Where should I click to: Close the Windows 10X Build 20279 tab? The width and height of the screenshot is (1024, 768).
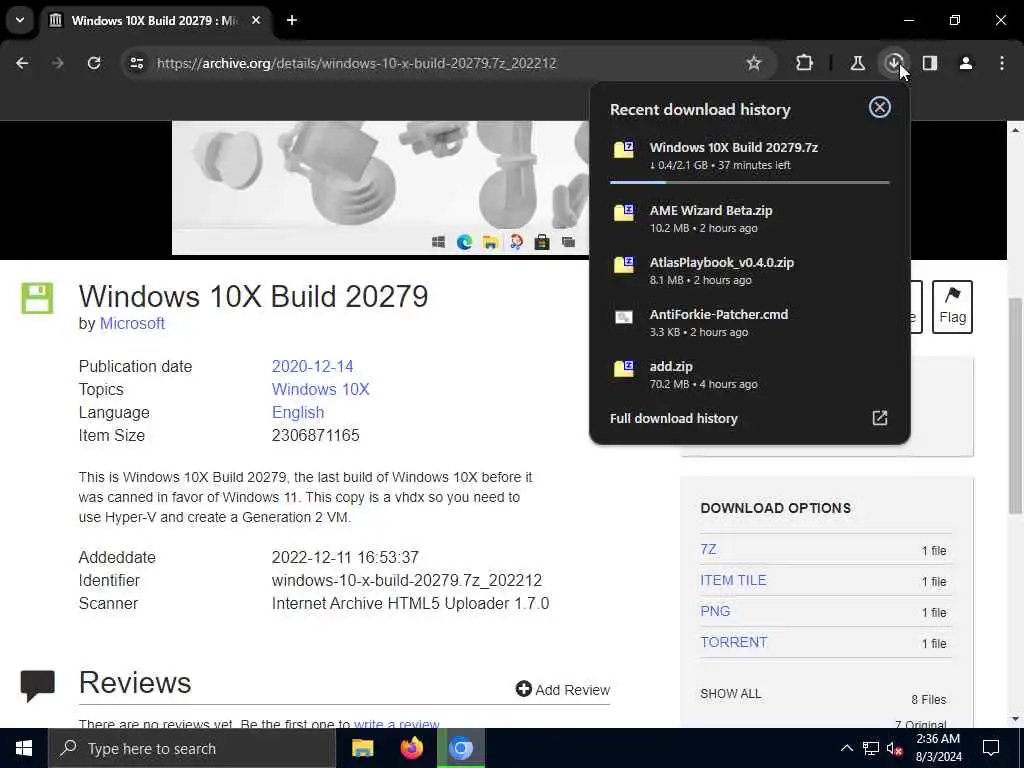point(256,20)
